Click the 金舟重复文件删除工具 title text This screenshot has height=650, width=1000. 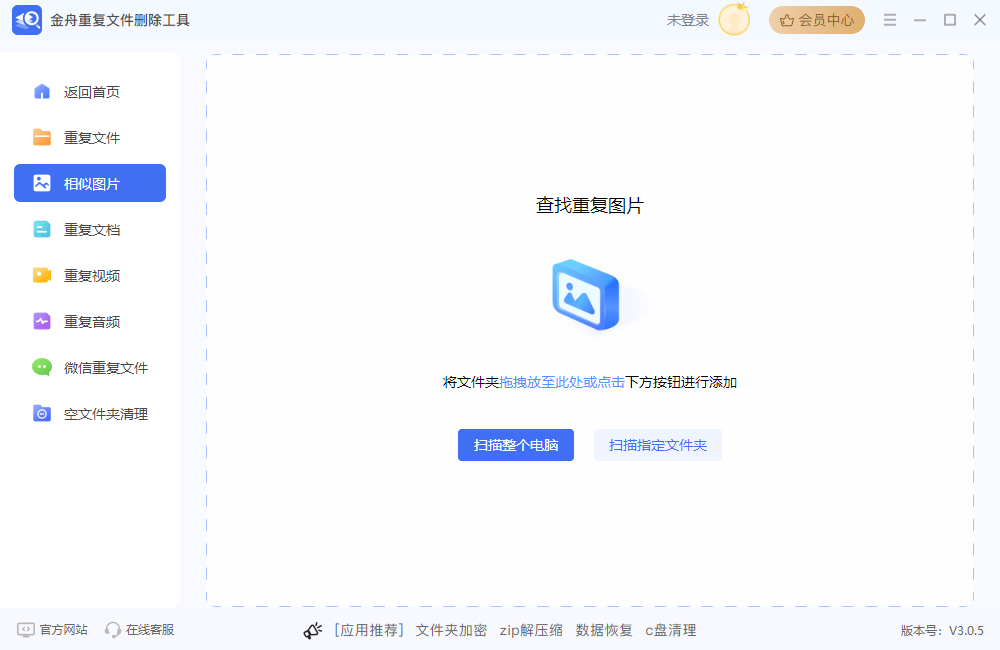pyautogui.click(x=120, y=20)
